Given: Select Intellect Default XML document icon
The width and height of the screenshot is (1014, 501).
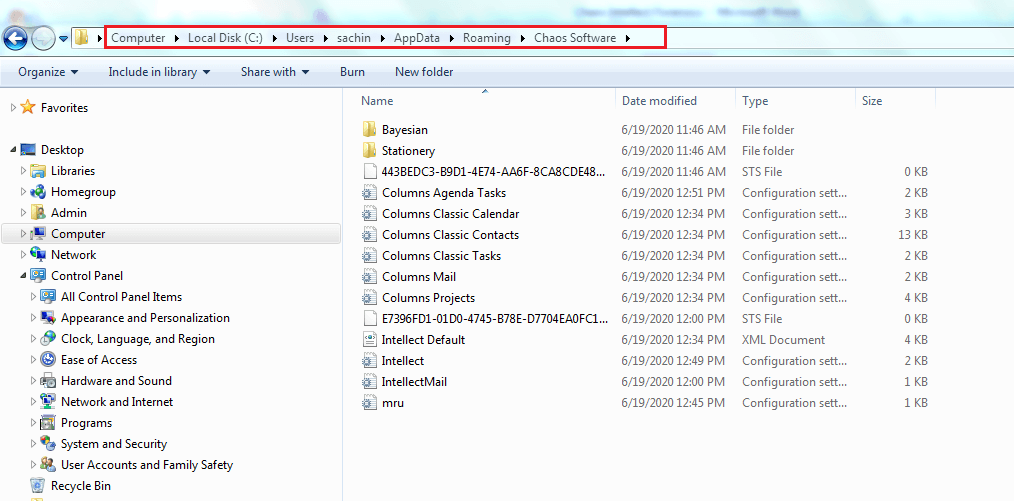Looking at the screenshot, I should 369,339.
